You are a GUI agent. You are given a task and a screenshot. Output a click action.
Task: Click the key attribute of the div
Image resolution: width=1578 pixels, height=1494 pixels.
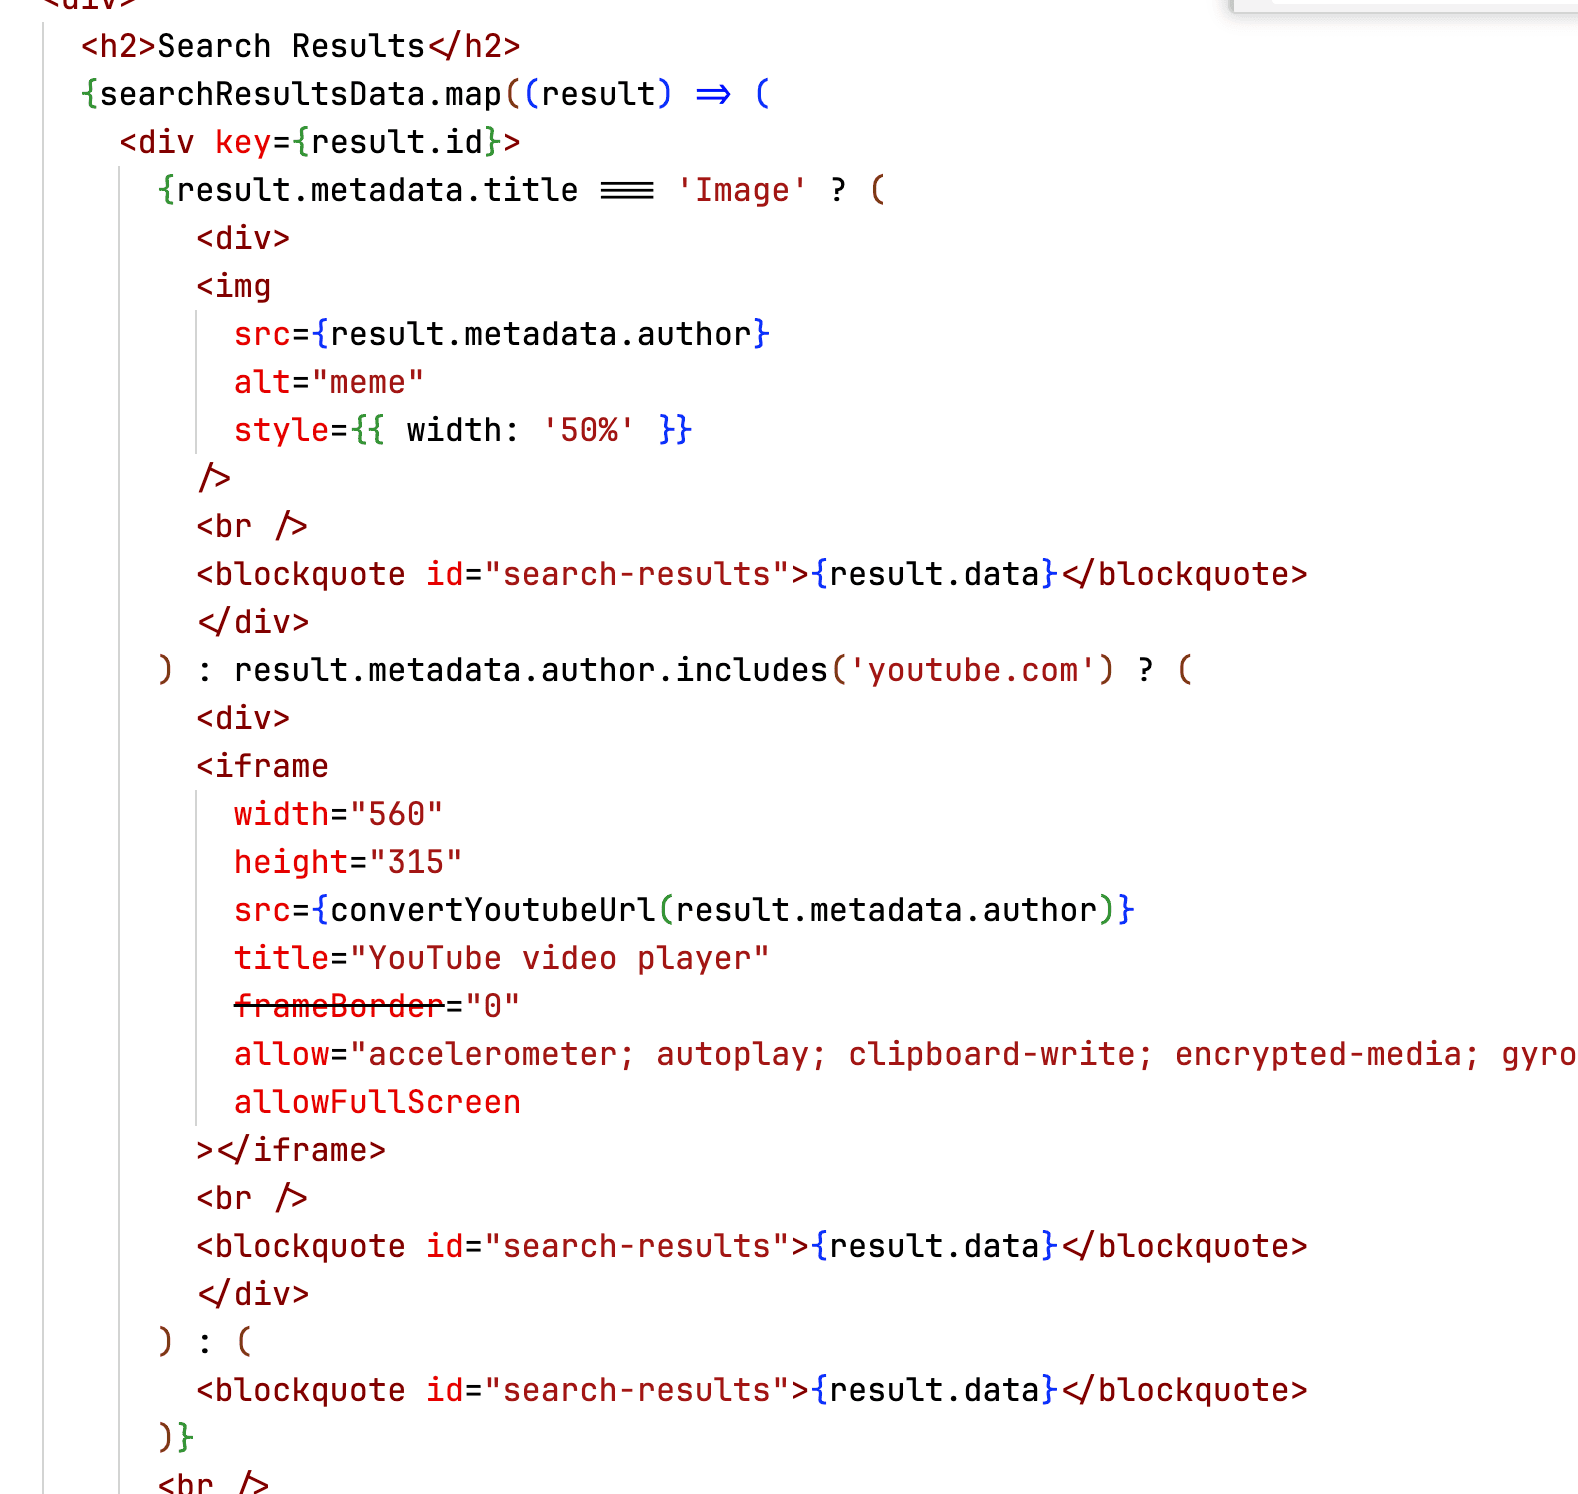tap(242, 142)
